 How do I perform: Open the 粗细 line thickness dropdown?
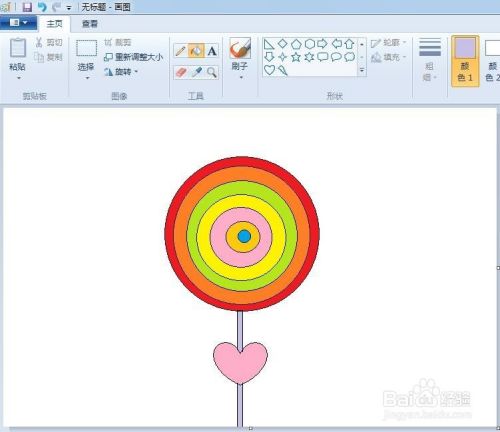tap(430, 60)
